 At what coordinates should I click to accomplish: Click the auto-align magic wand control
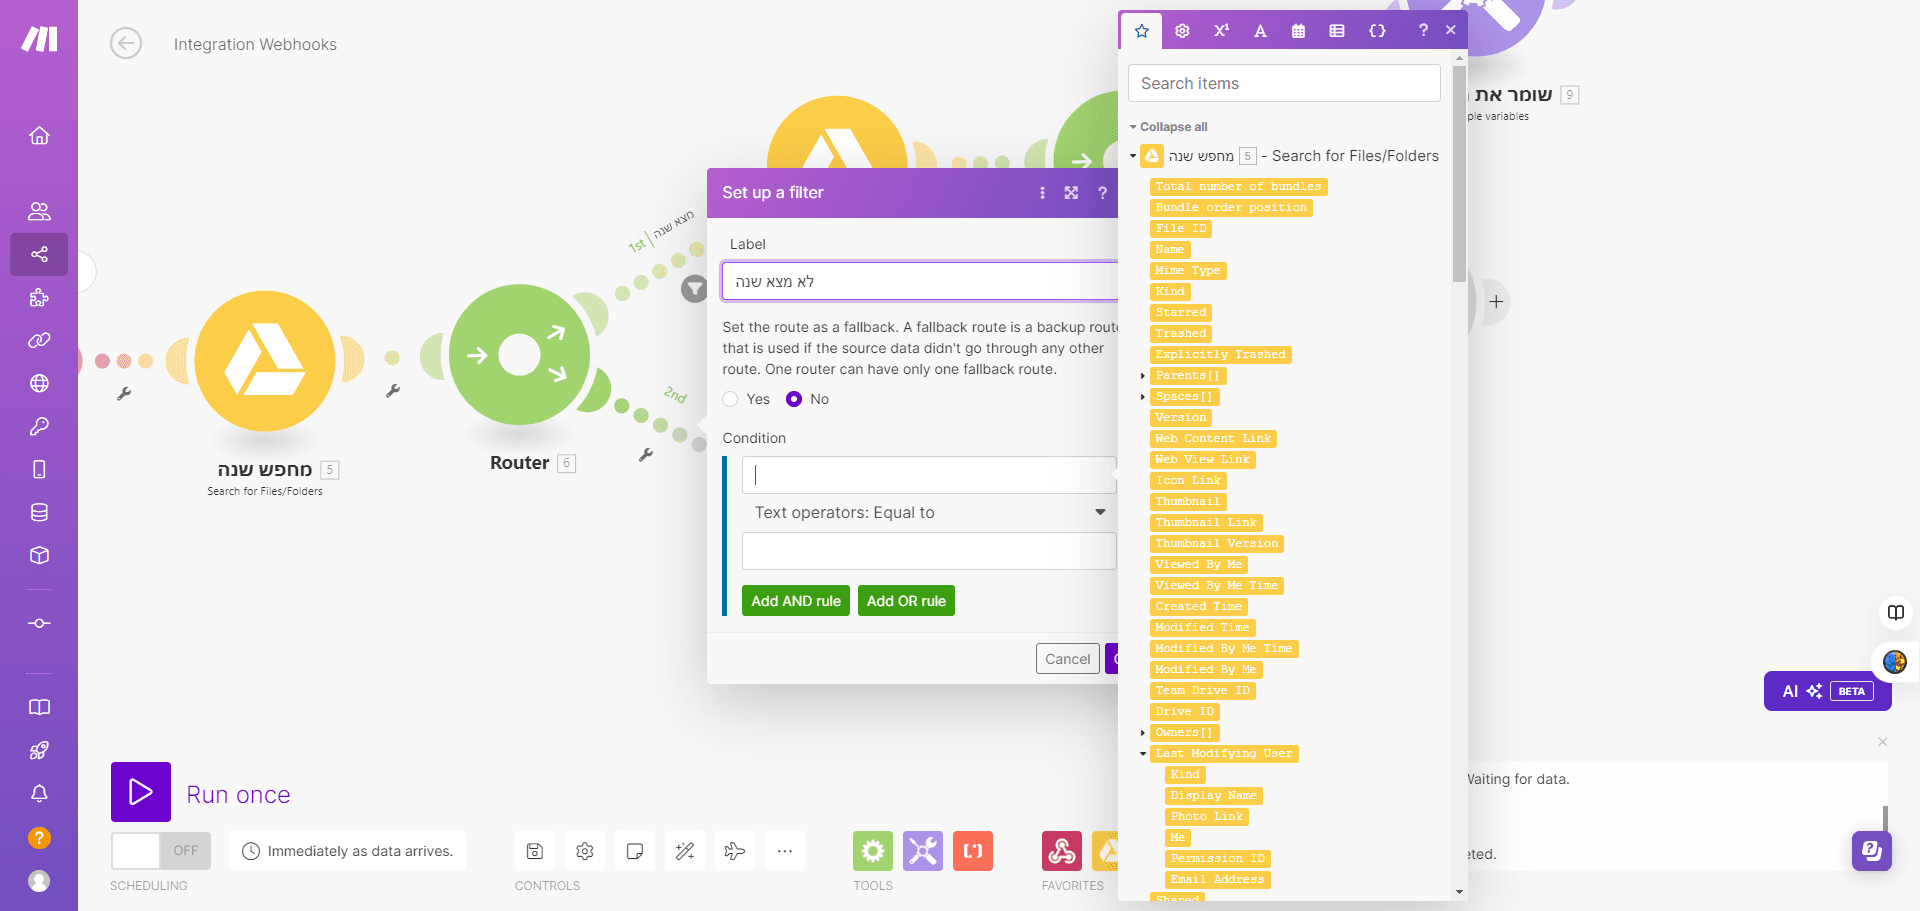685,851
